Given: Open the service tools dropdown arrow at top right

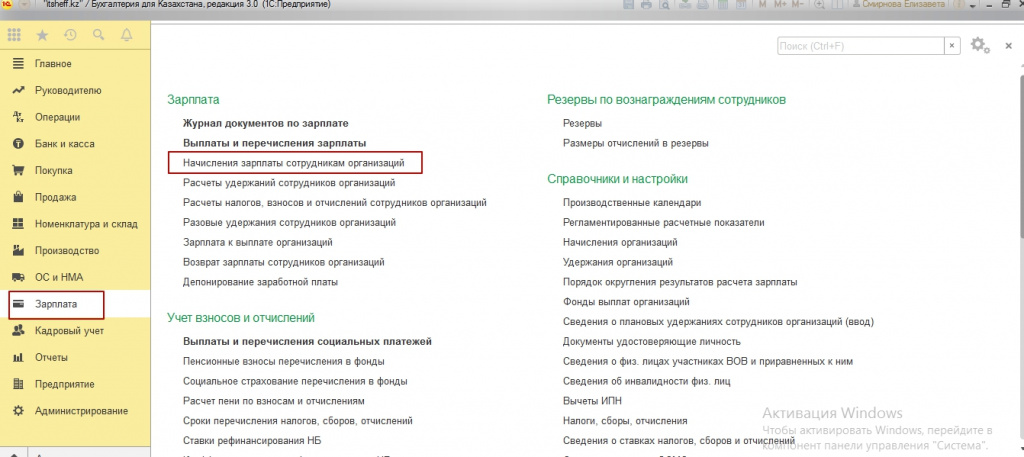Looking at the screenshot, I should (973, 6).
